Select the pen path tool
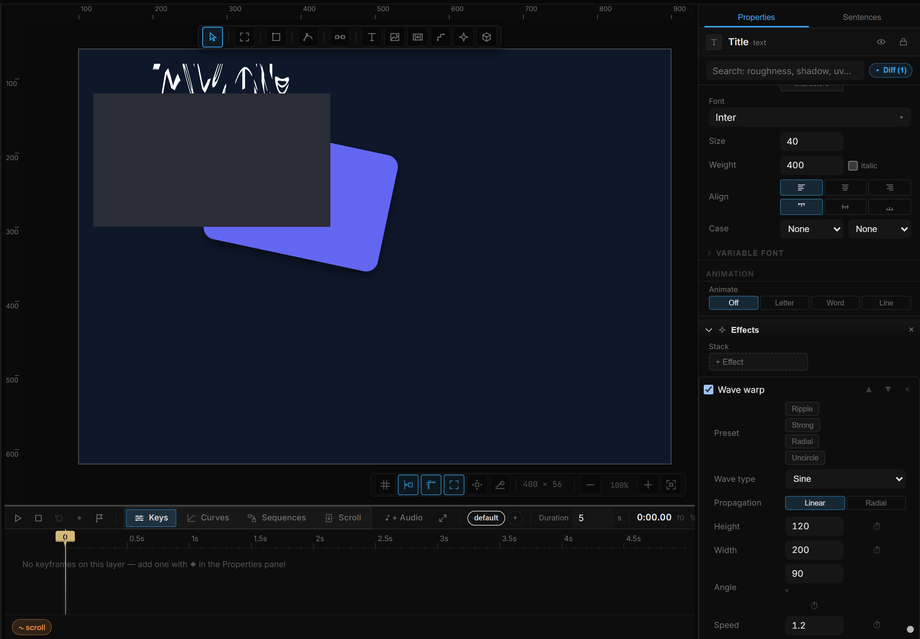This screenshot has width=920, height=639. pos(307,37)
